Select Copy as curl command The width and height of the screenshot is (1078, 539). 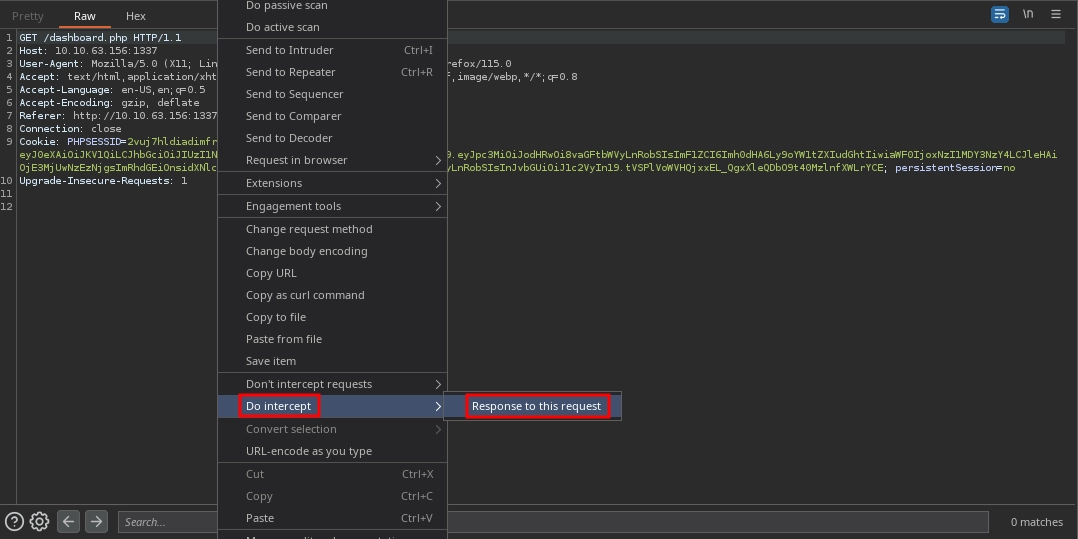[x=305, y=295]
